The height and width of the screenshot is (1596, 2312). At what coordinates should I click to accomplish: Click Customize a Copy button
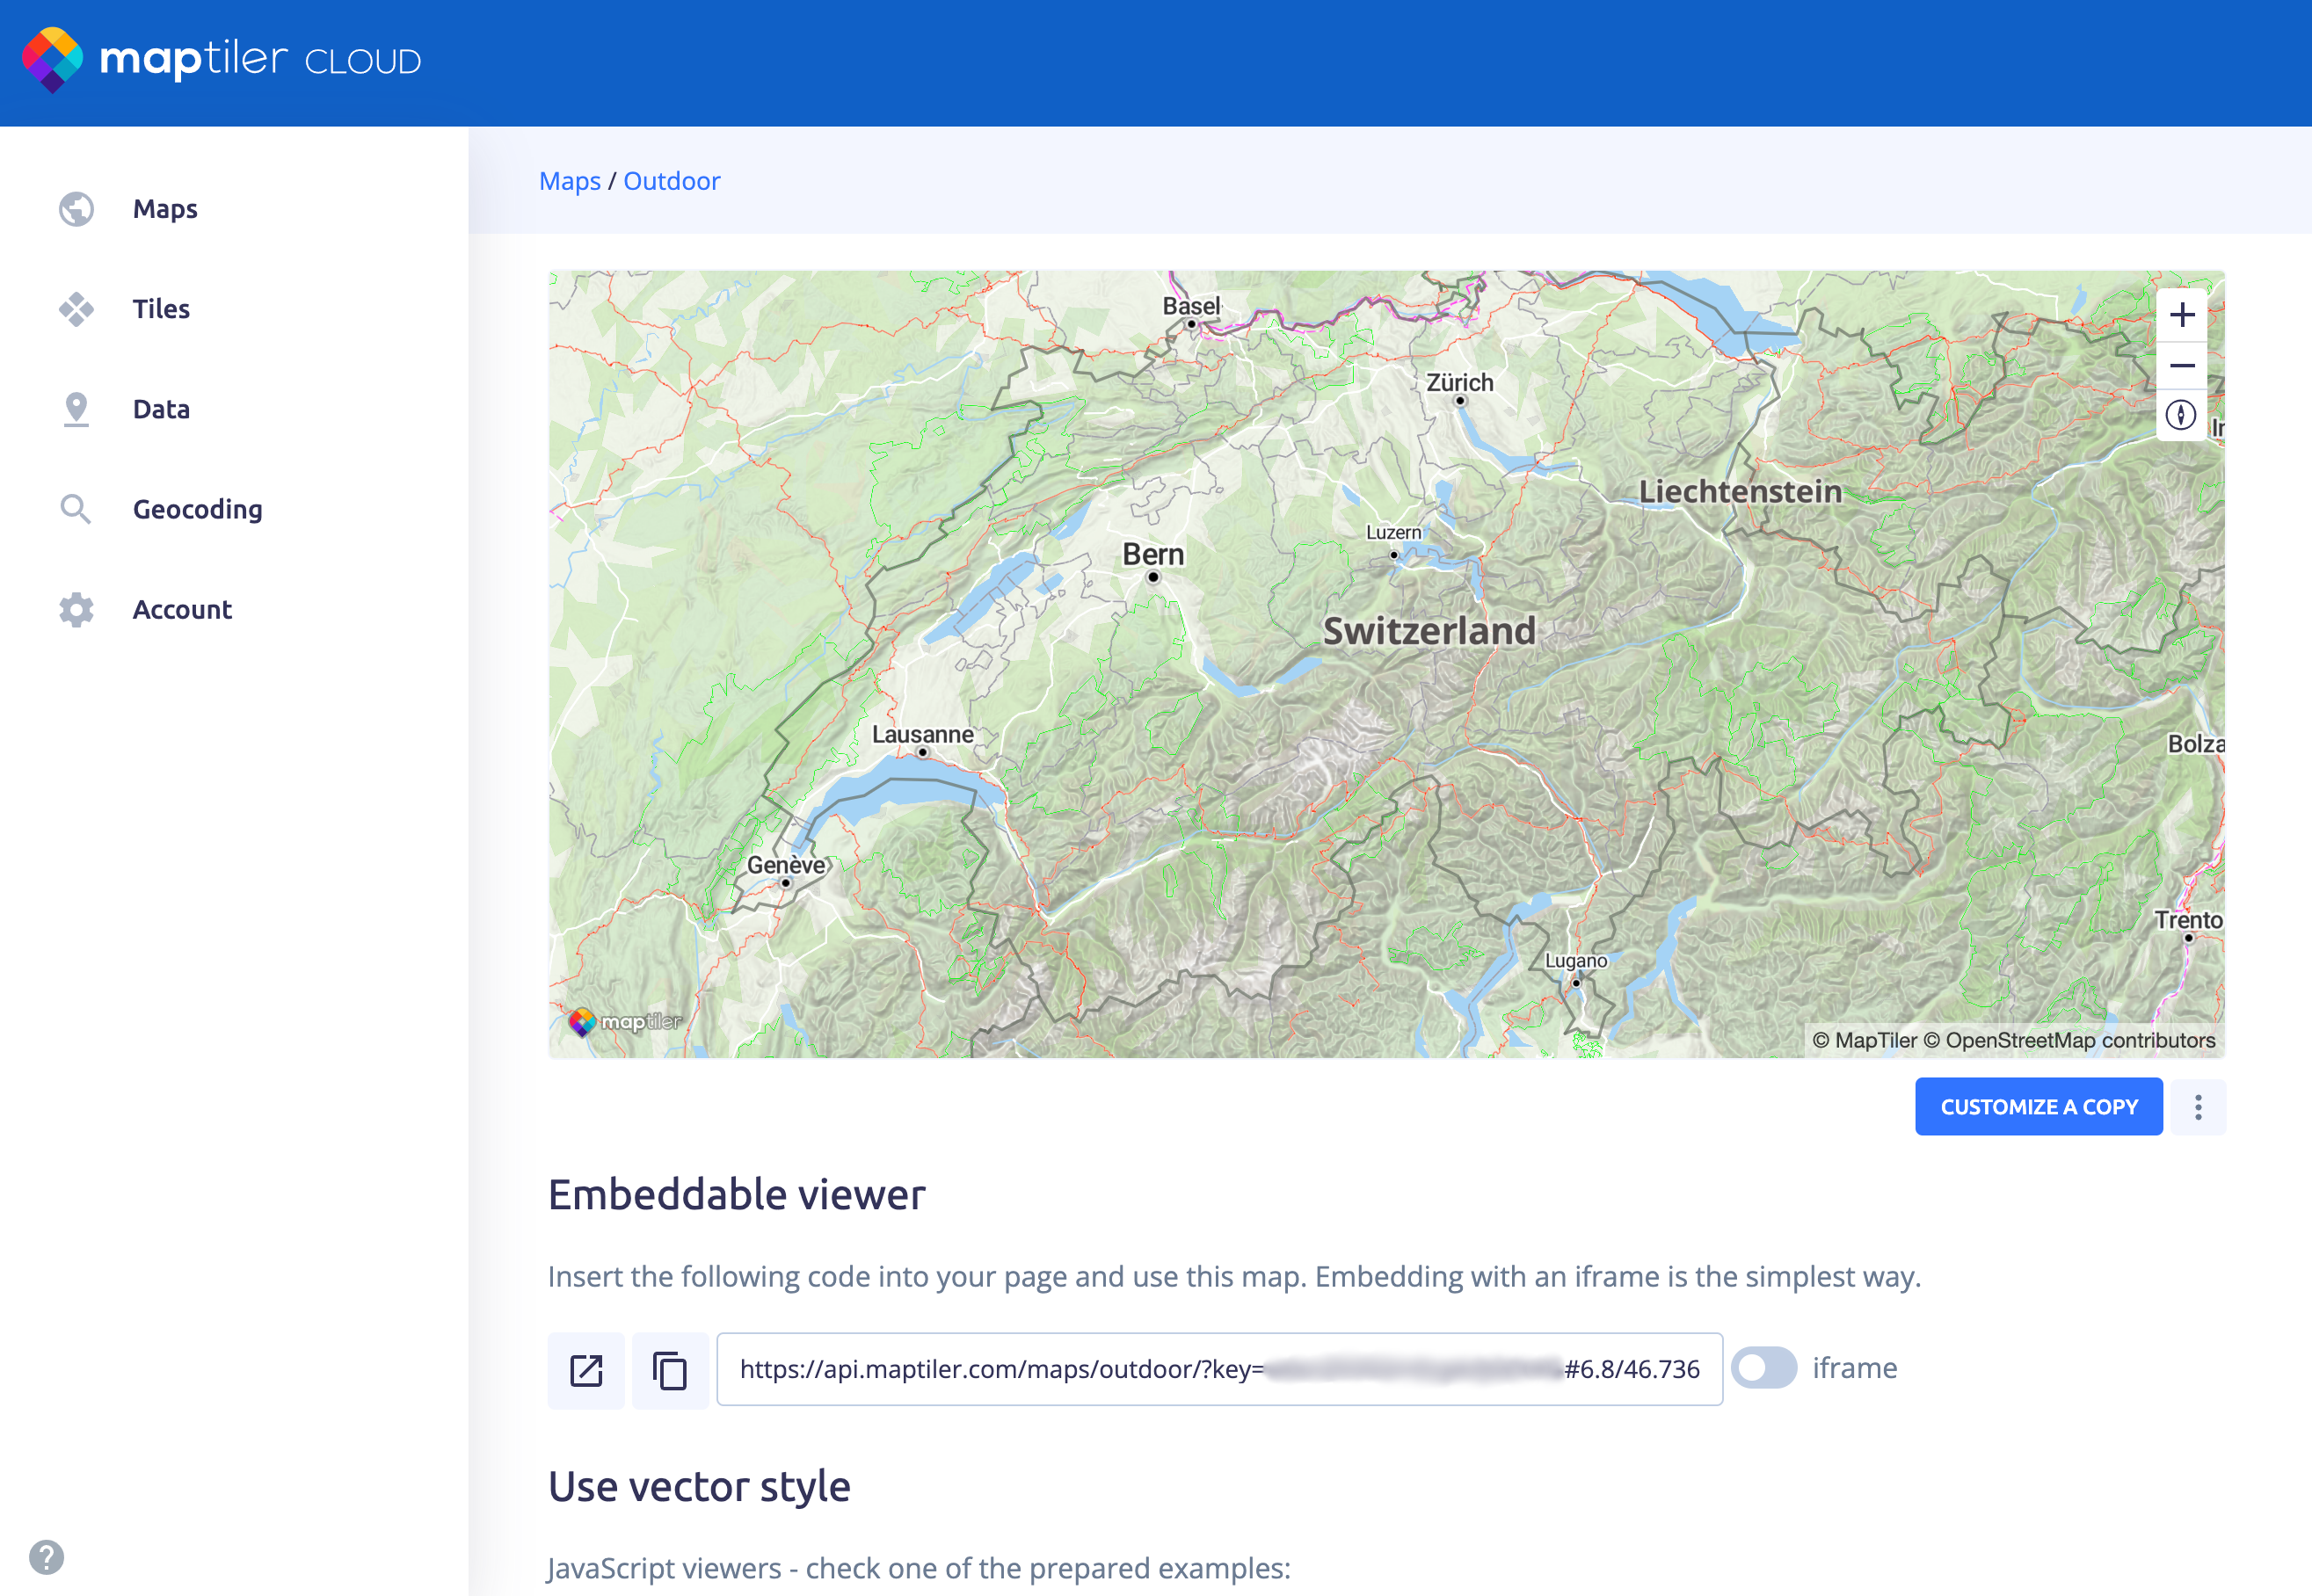tap(2038, 1107)
